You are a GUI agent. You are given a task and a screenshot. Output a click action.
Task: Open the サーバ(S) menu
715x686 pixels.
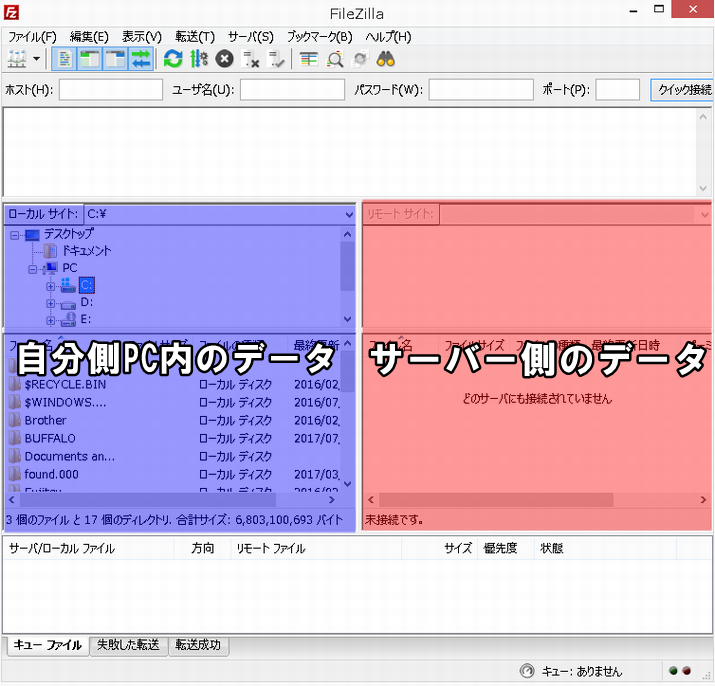tap(250, 37)
